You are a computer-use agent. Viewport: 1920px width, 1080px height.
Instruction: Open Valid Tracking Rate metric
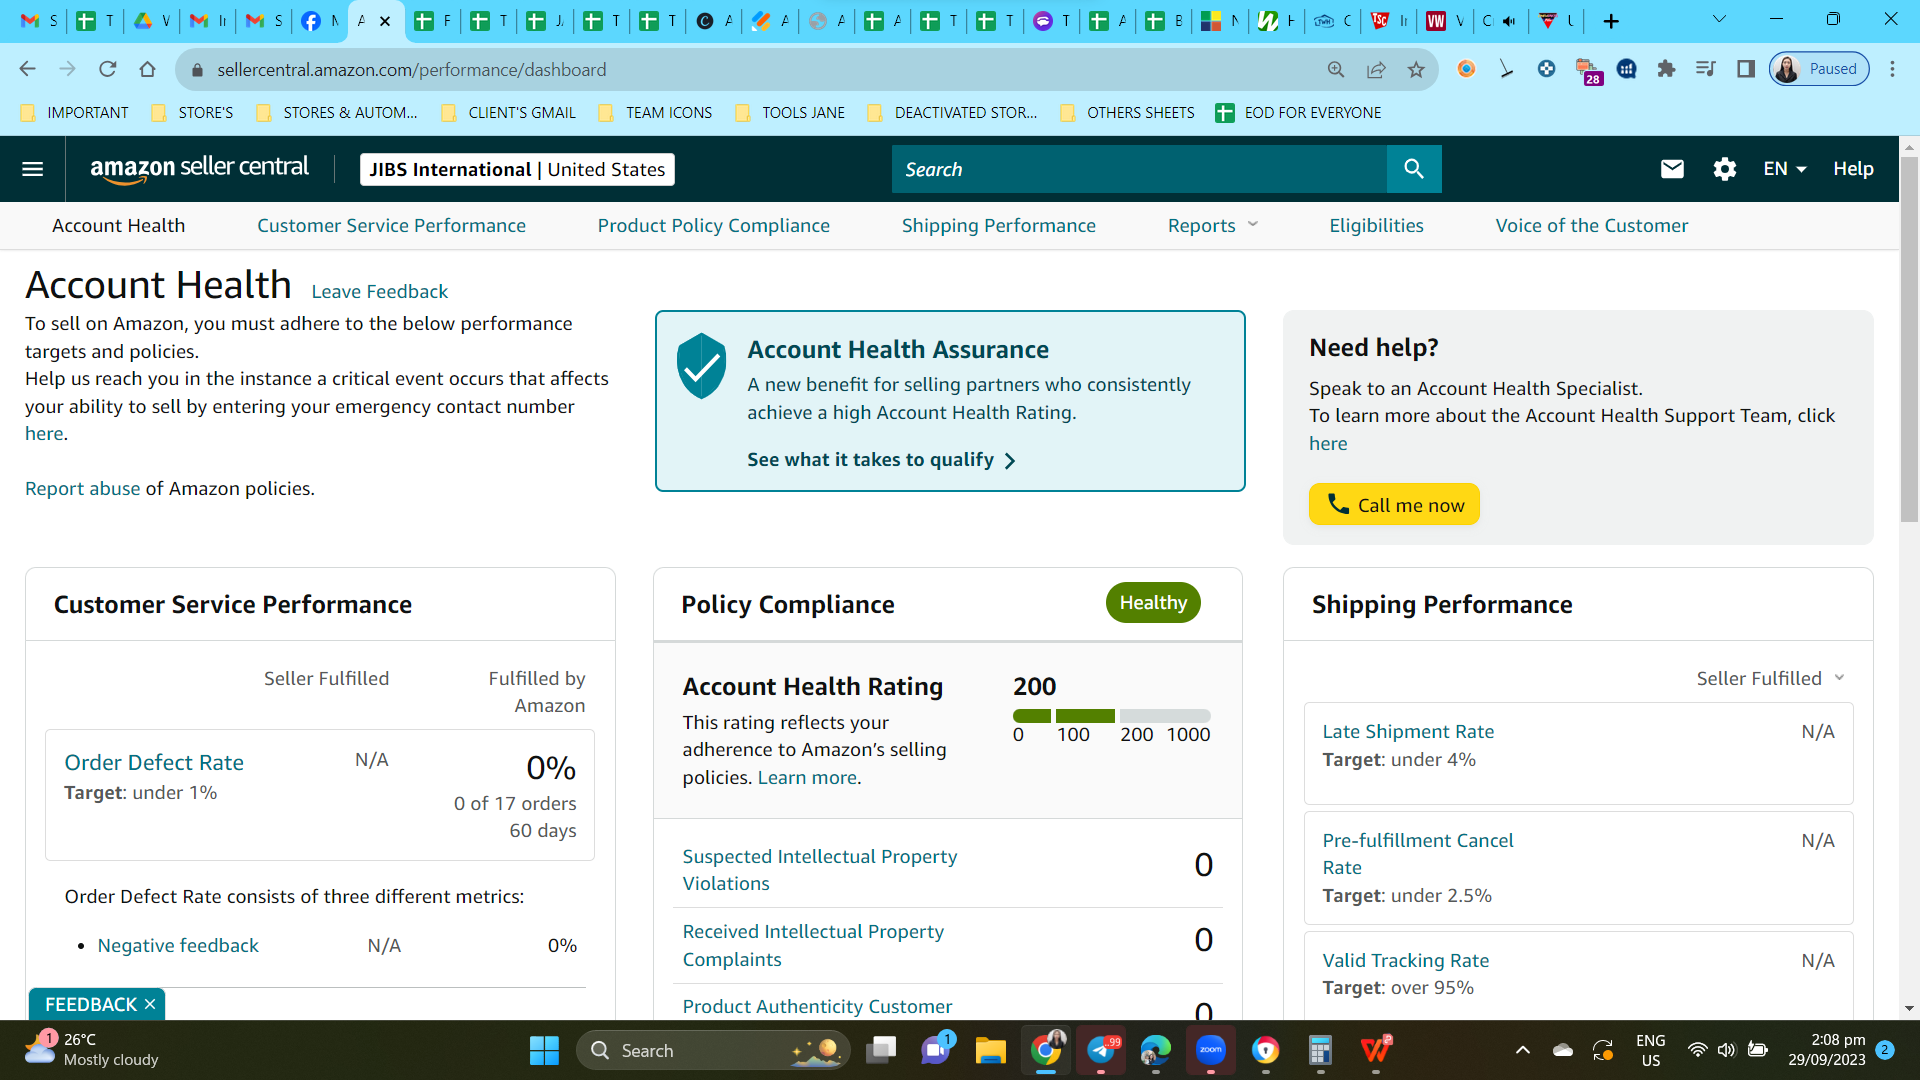pyautogui.click(x=1406, y=960)
